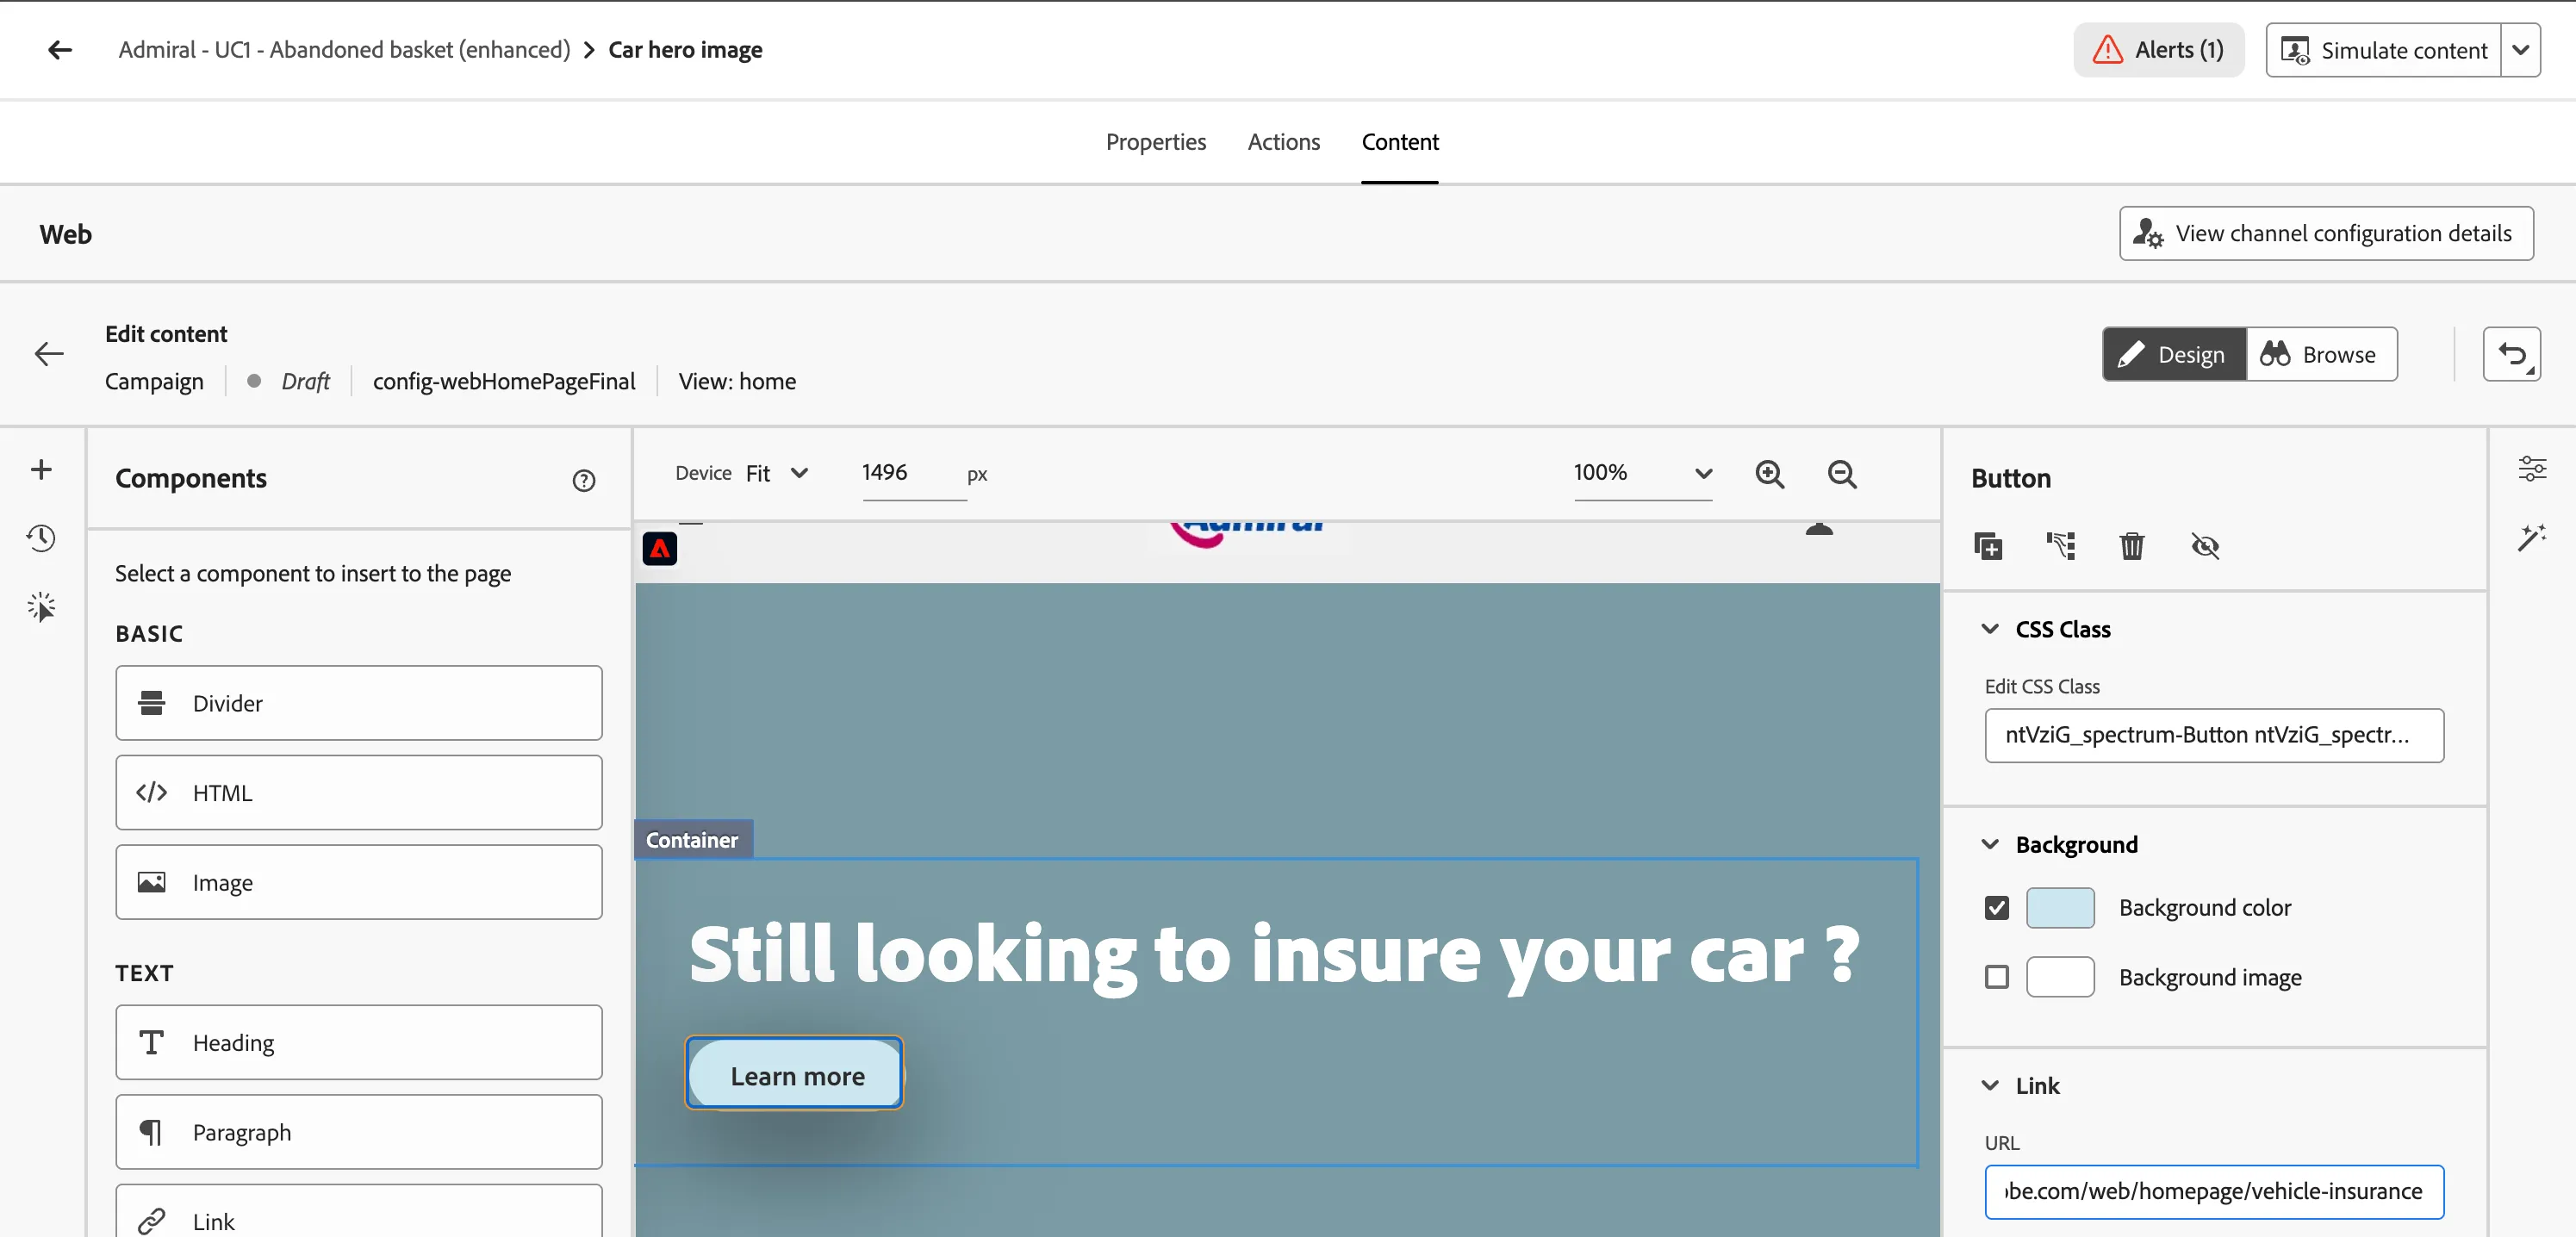Open the magic wand icon on right rail
The width and height of the screenshot is (2576, 1237).
pyautogui.click(x=2532, y=538)
